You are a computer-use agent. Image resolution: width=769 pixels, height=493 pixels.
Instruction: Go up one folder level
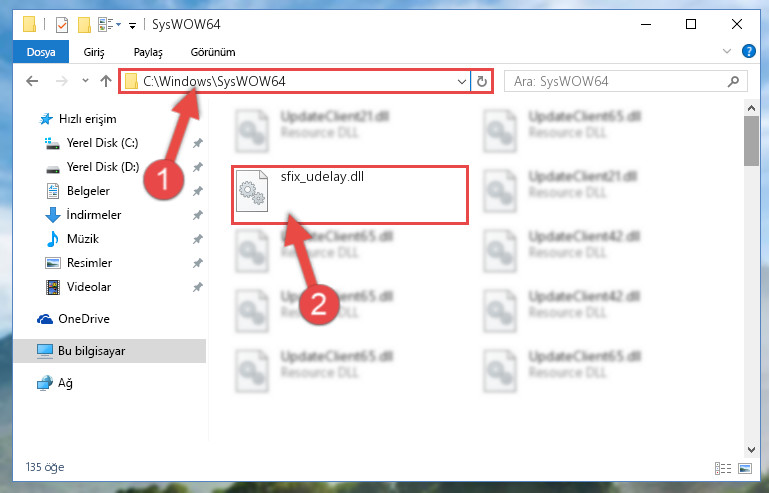click(106, 81)
